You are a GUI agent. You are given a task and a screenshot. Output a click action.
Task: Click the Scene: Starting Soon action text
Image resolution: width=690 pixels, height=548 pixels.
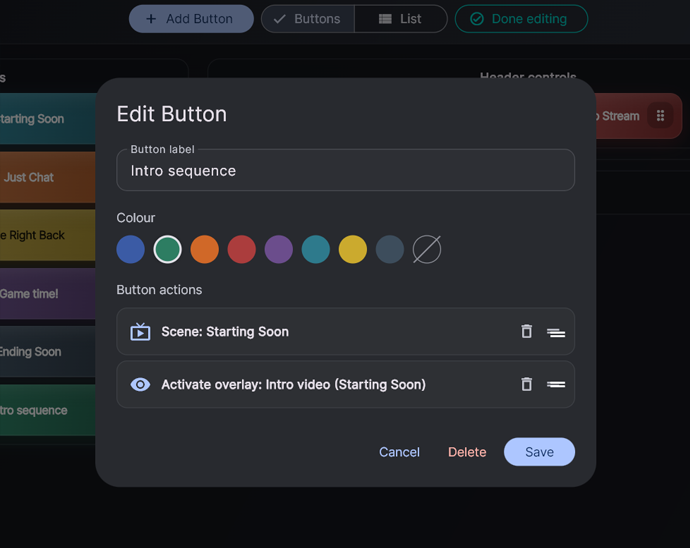(225, 332)
